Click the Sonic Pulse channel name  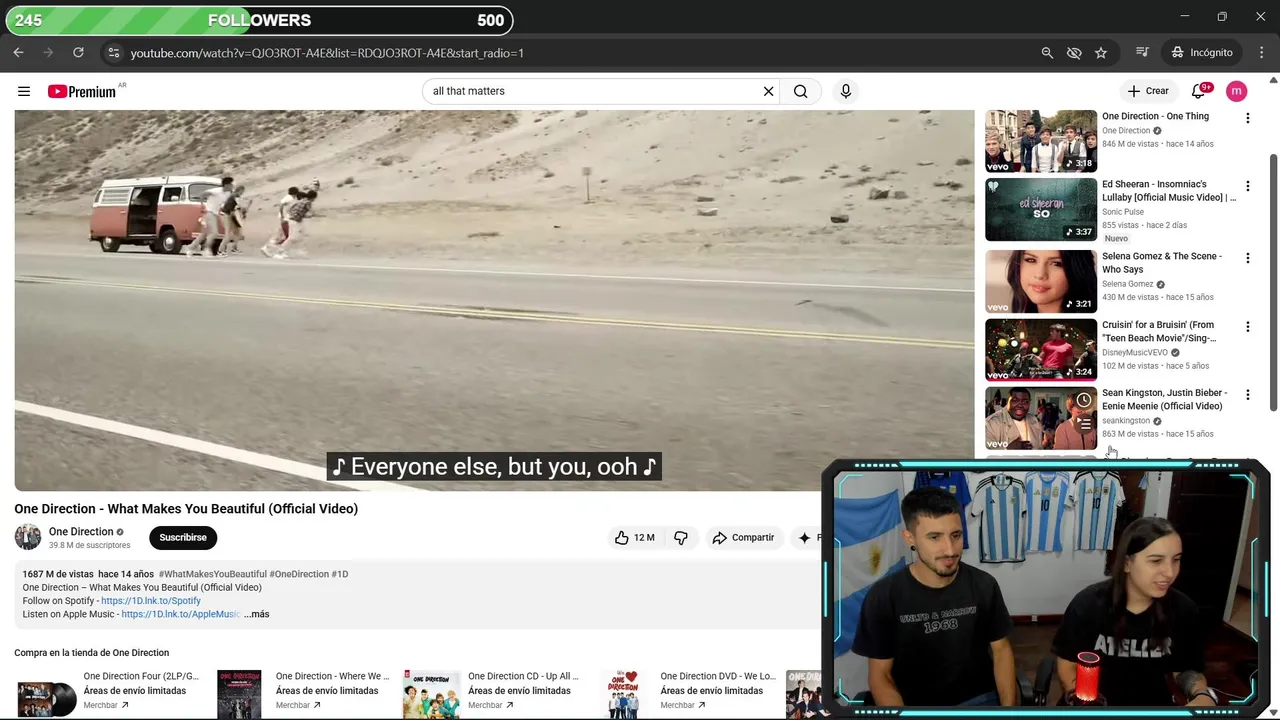click(1123, 212)
